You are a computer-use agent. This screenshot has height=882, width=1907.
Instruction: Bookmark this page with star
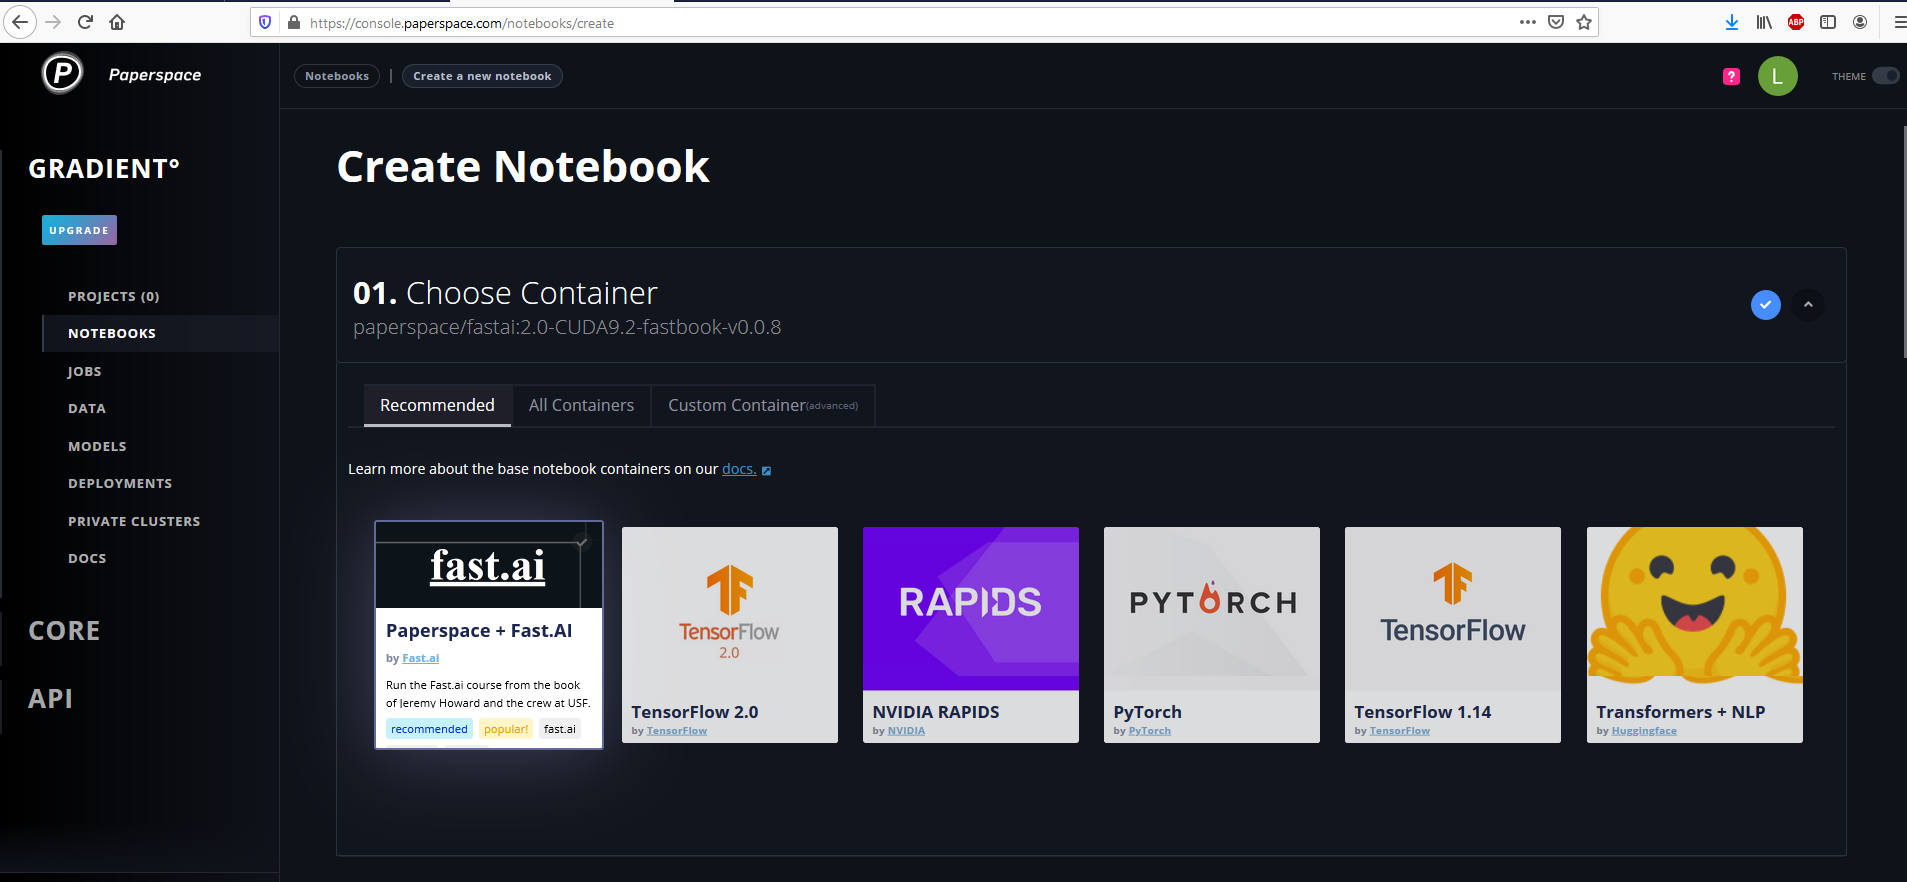point(1584,22)
